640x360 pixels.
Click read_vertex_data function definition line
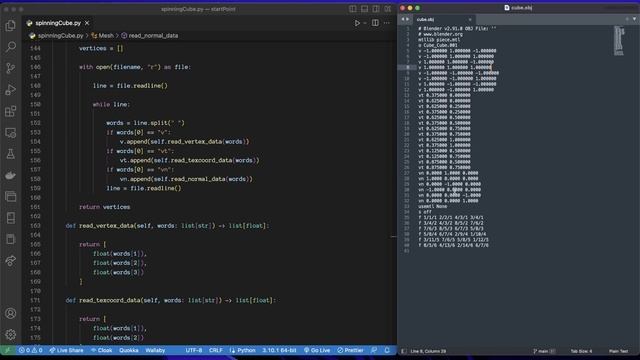167,226
